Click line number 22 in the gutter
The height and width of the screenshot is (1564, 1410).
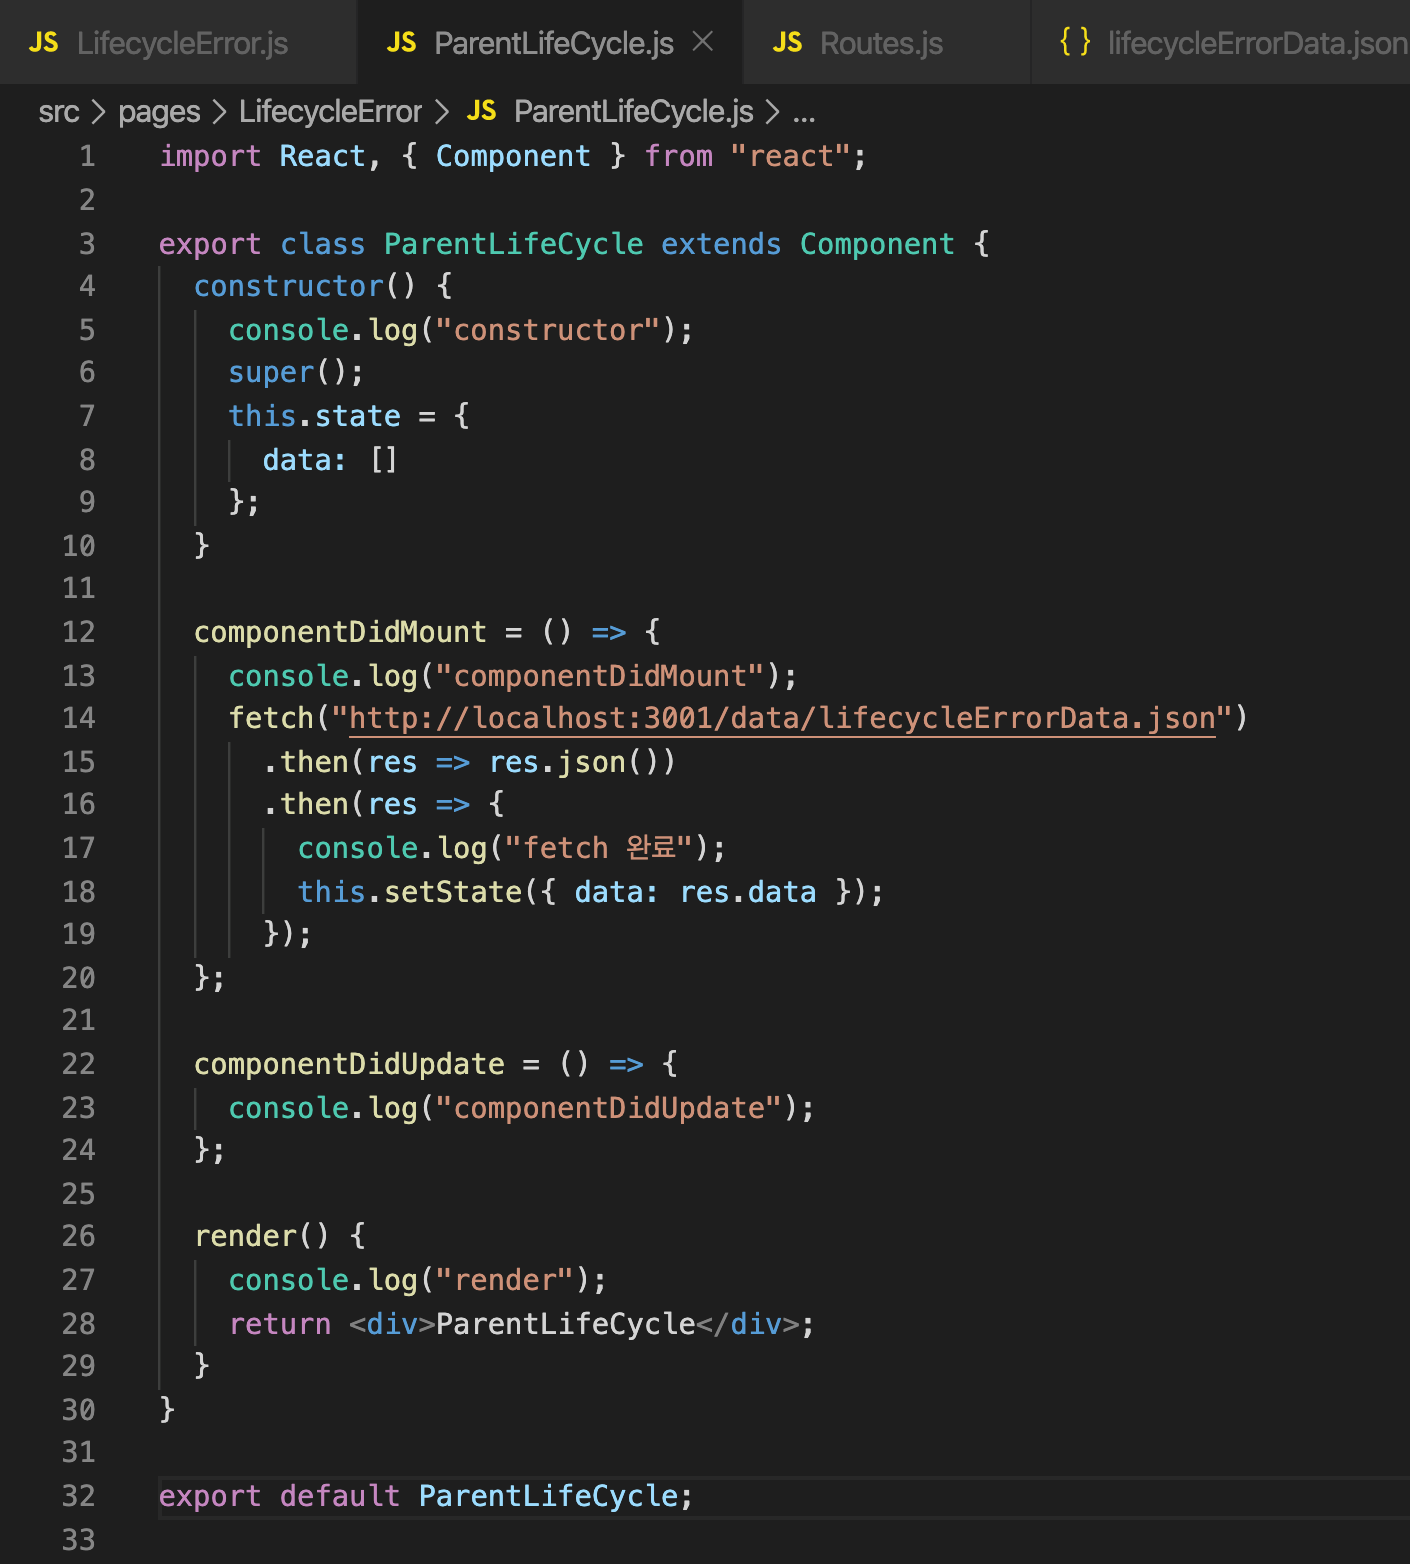[79, 1064]
